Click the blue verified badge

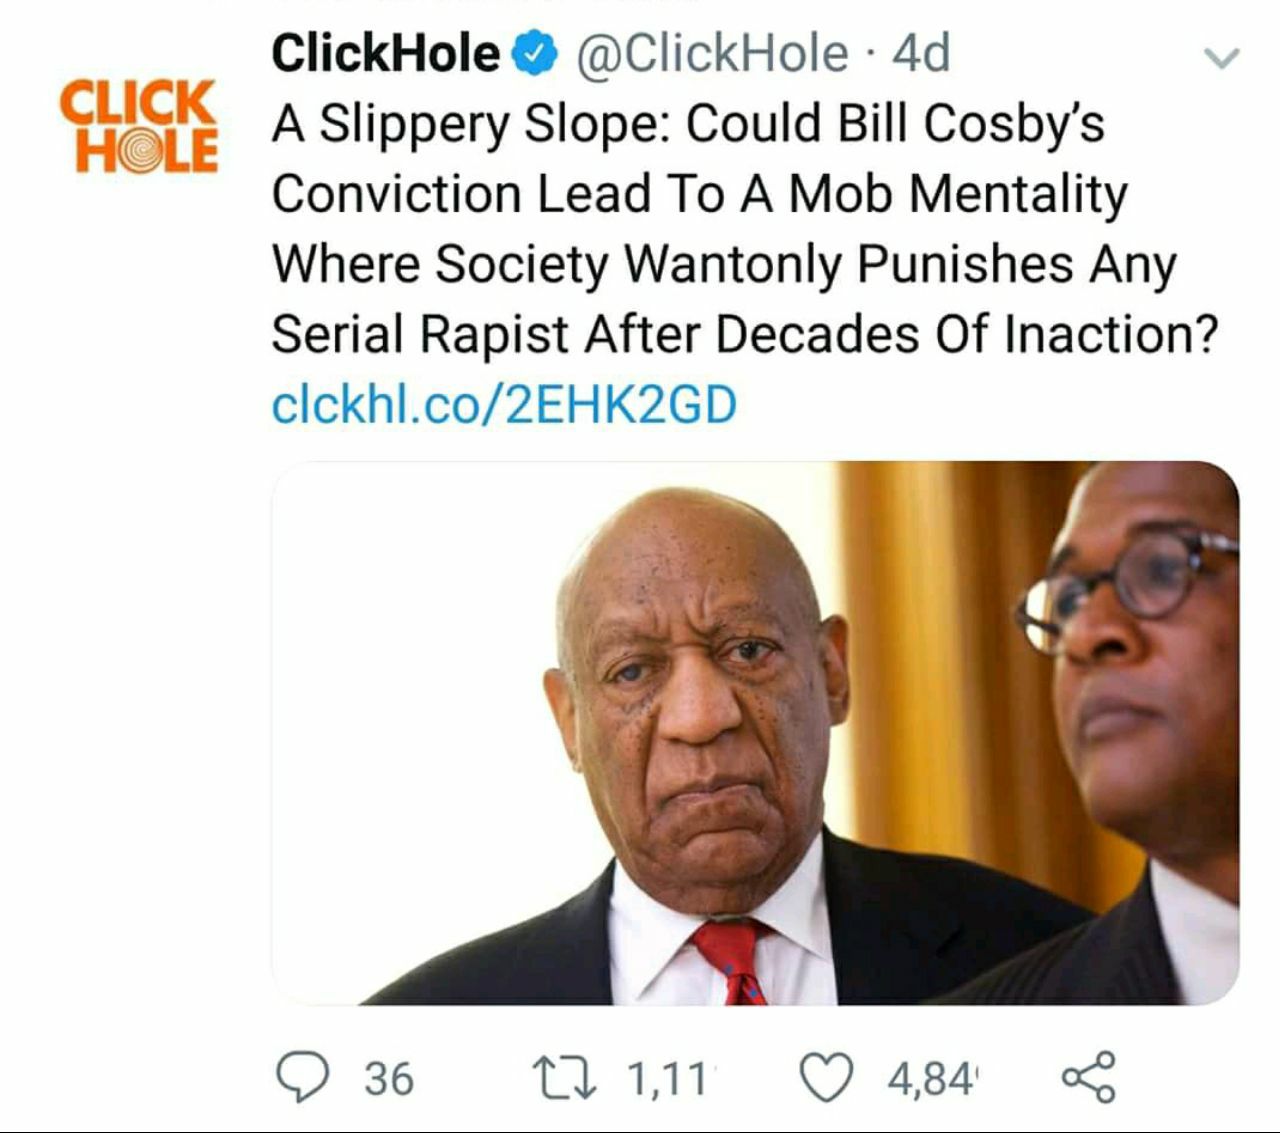point(535,54)
